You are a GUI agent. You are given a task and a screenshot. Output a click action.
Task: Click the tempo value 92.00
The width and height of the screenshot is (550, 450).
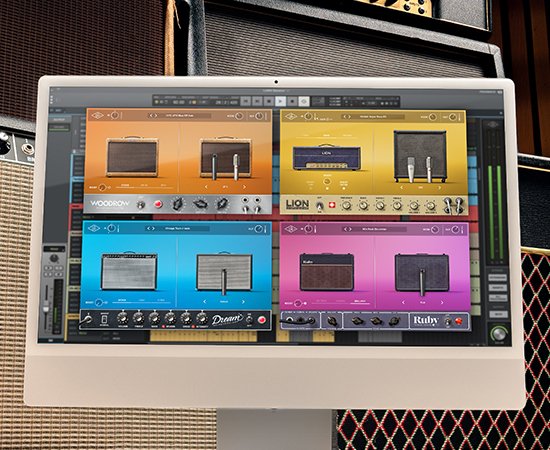179,102
